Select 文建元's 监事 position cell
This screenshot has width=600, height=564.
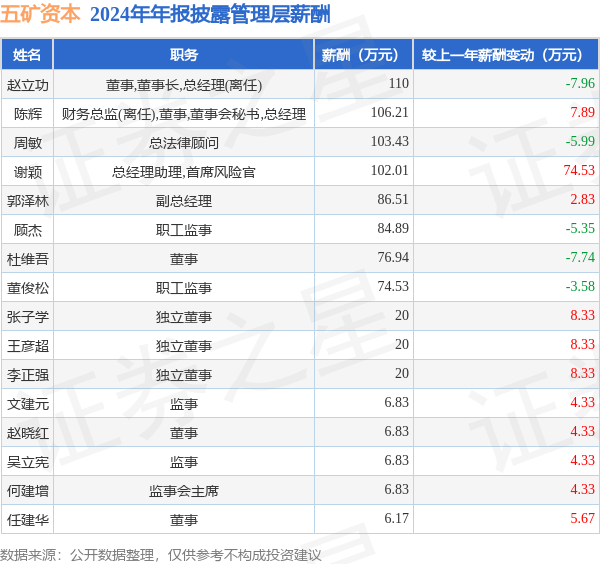pyautogui.click(x=184, y=404)
